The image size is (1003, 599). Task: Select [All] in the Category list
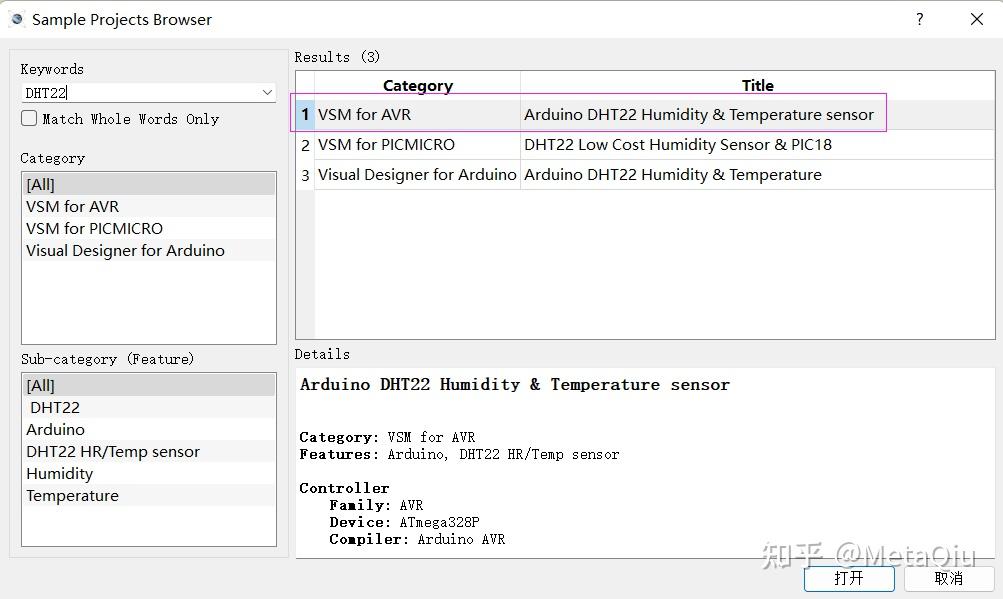click(148, 184)
